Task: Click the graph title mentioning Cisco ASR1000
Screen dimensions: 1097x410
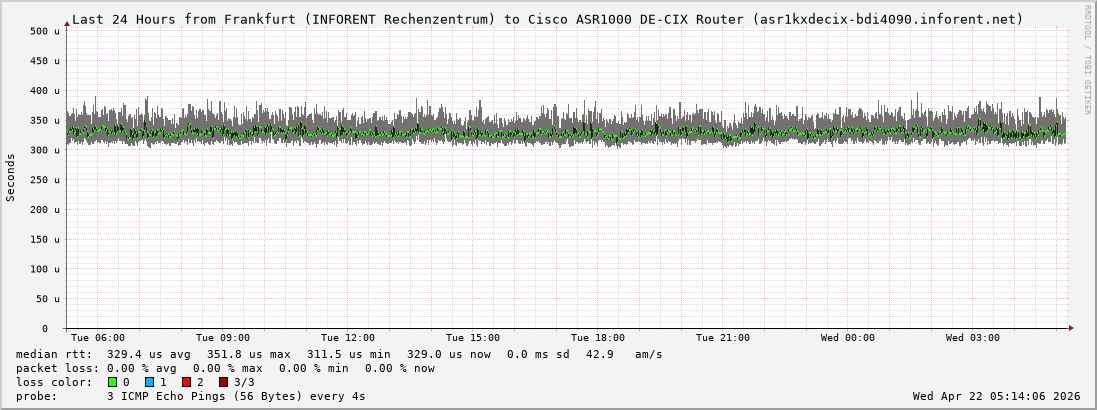Action: click(547, 19)
